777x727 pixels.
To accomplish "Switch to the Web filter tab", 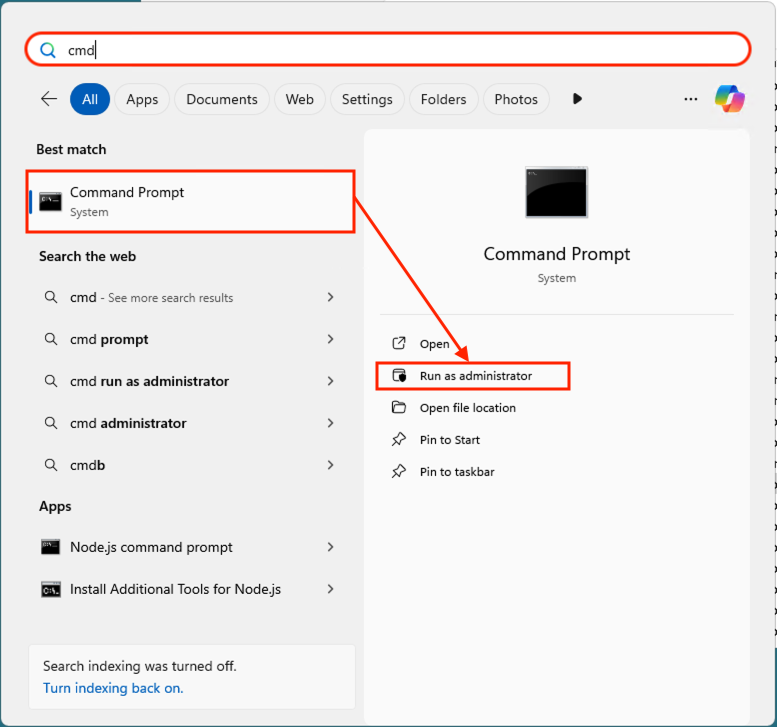I will tap(299, 99).
